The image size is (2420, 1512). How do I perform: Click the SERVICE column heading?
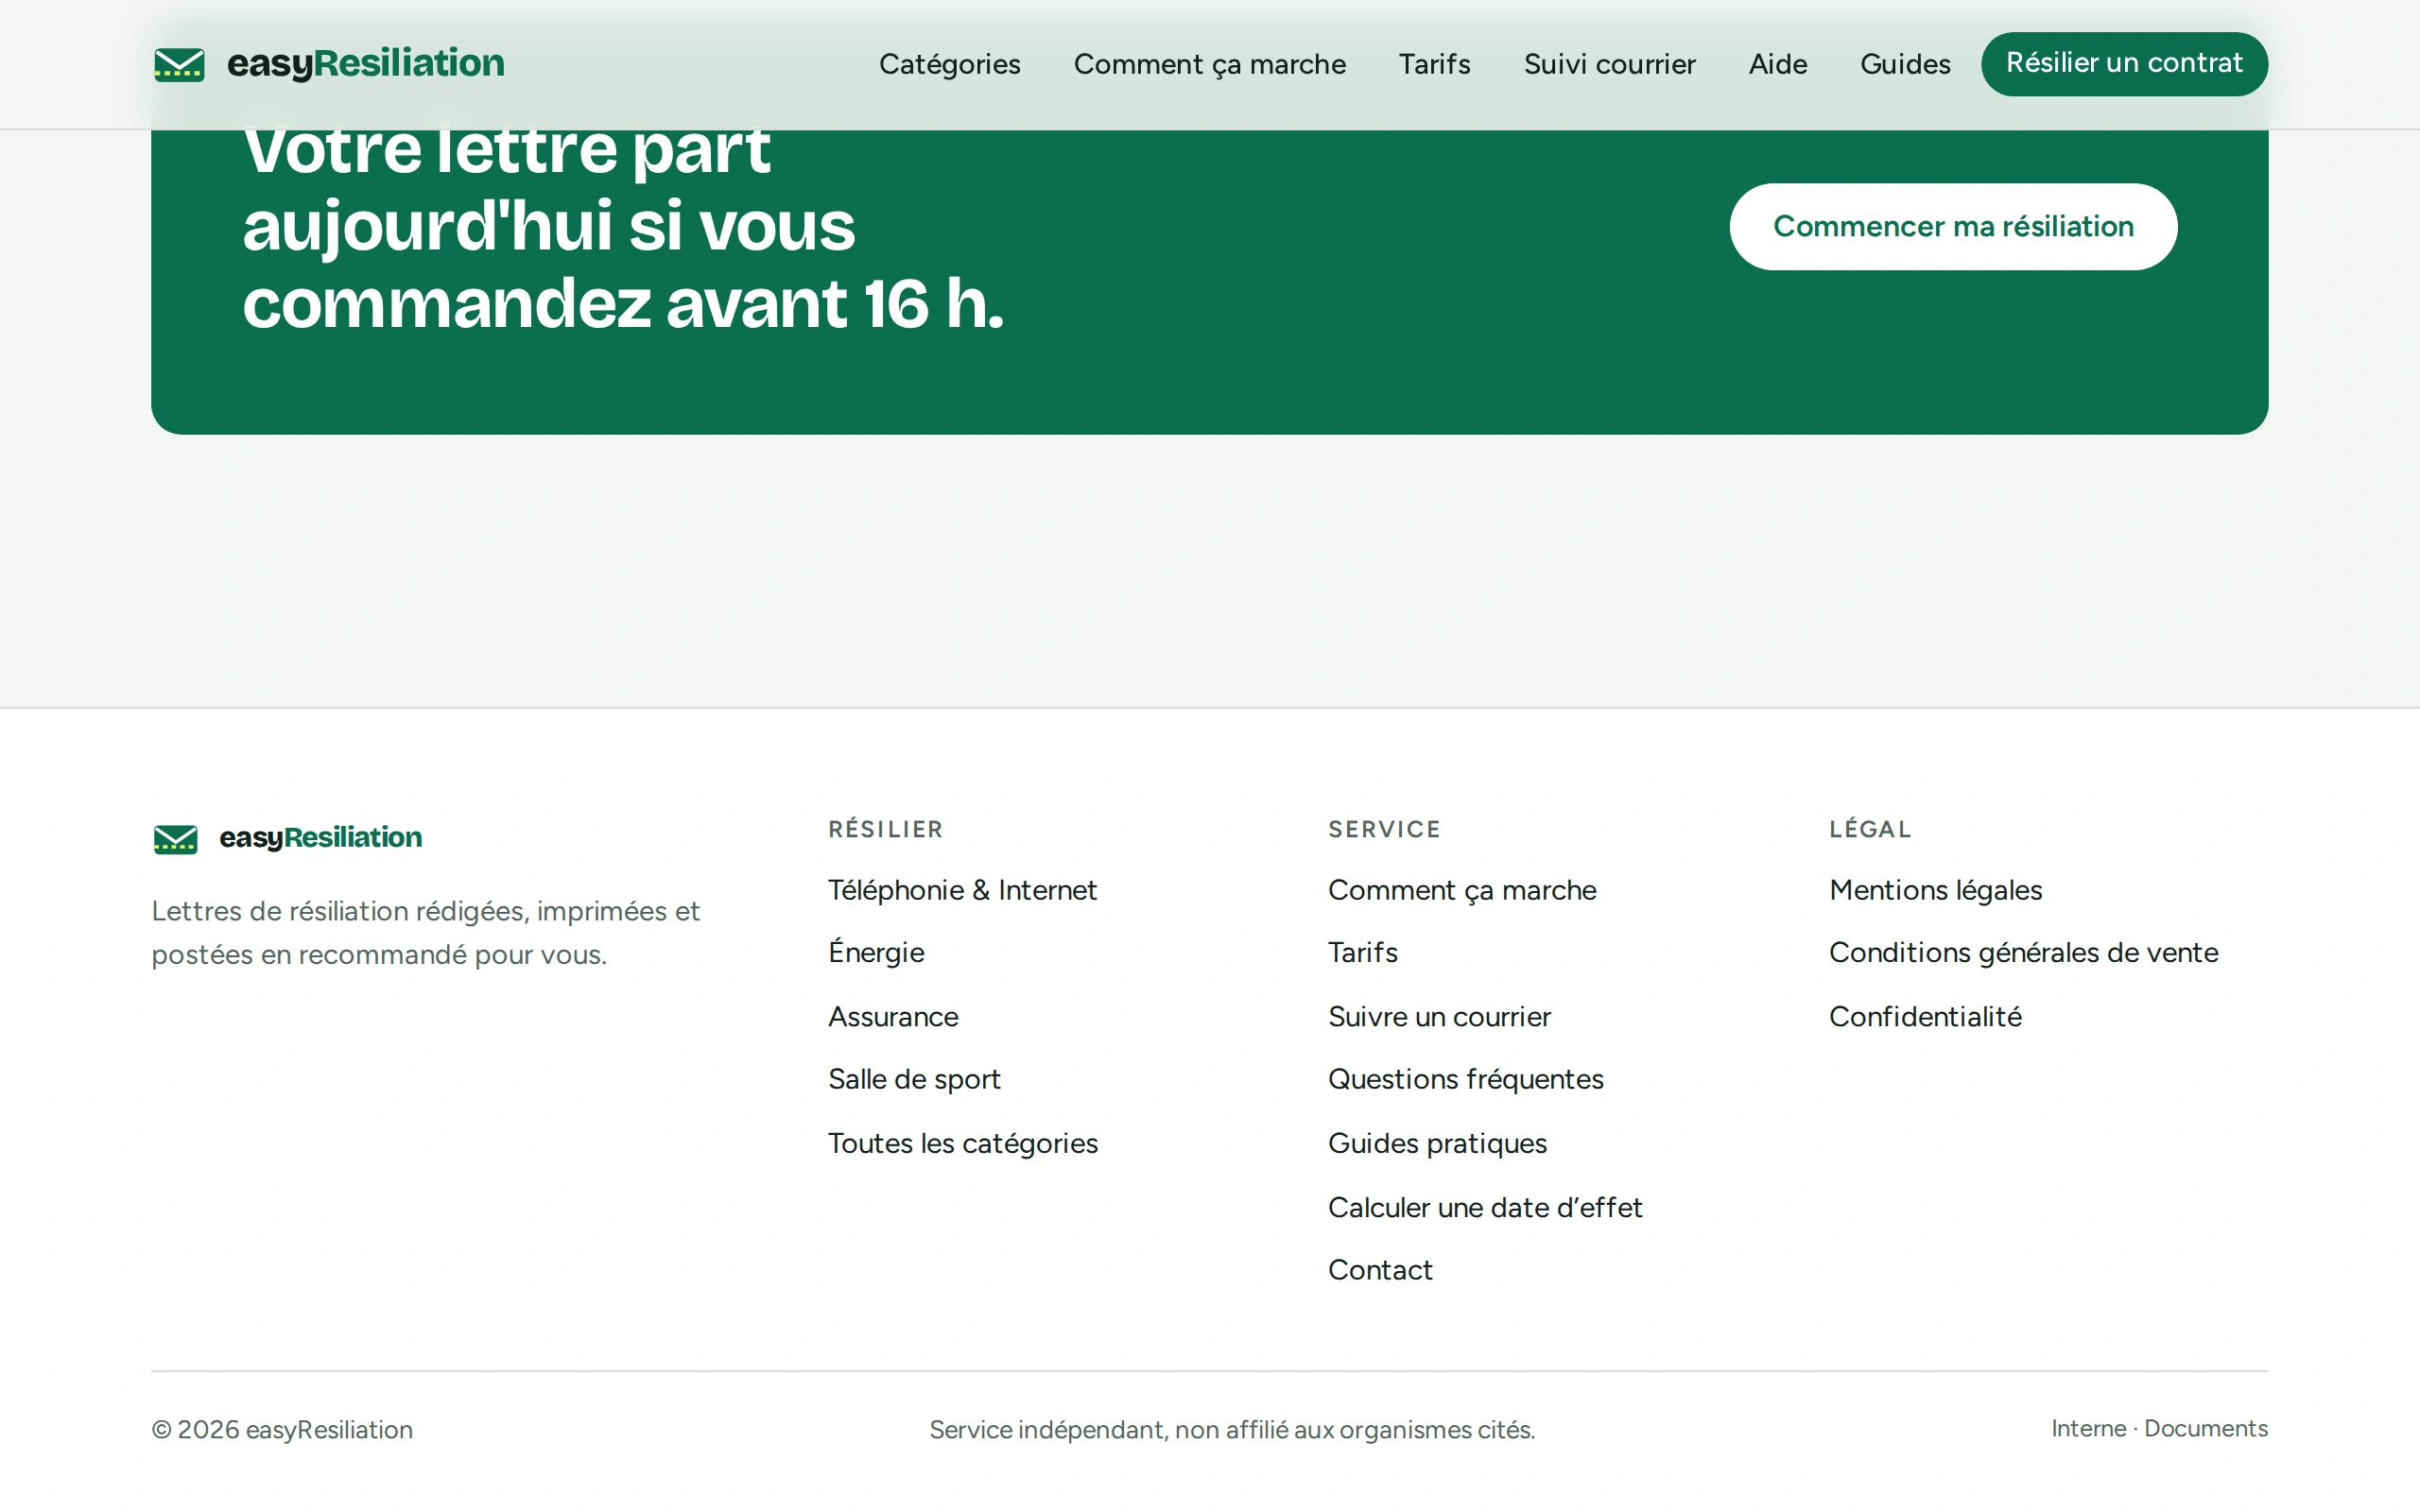[1384, 829]
